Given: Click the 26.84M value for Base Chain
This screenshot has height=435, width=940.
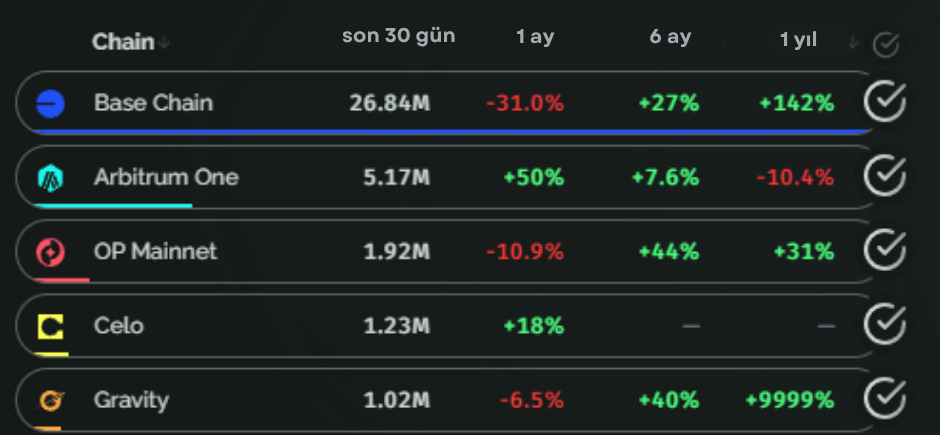Looking at the screenshot, I should (x=390, y=103).
